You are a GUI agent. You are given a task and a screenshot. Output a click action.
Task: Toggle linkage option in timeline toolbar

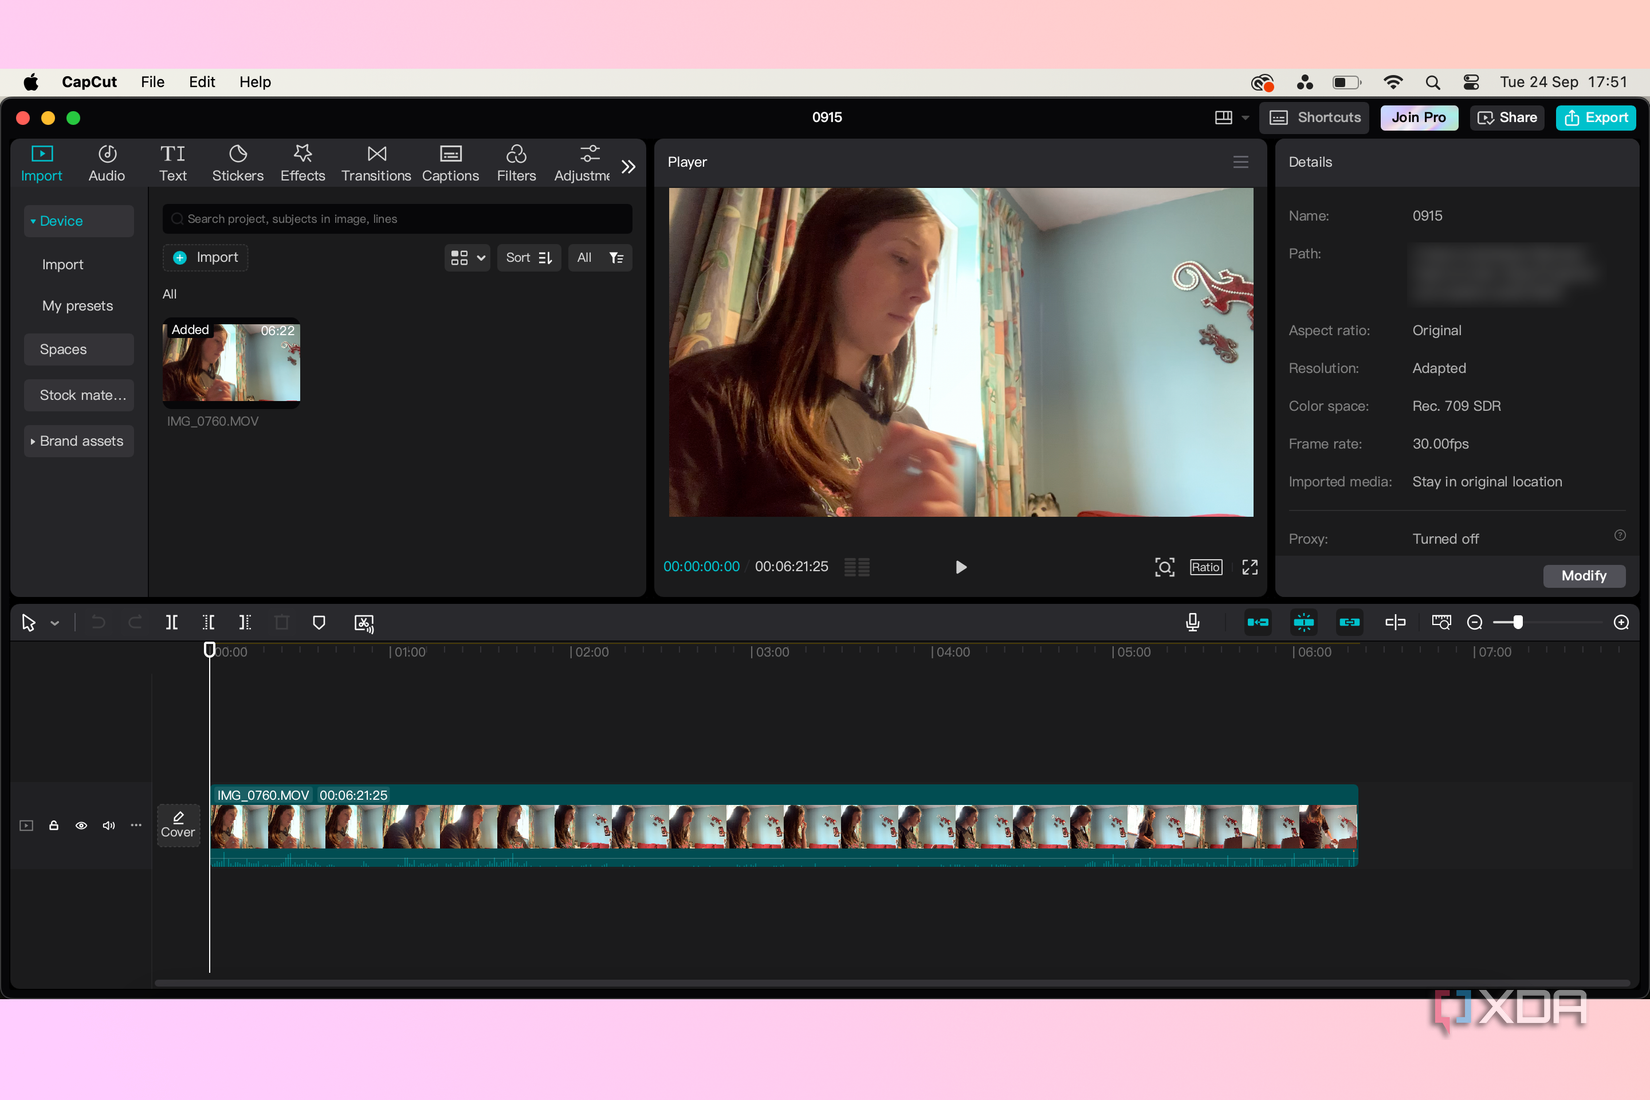click(x=1350, y=623)
